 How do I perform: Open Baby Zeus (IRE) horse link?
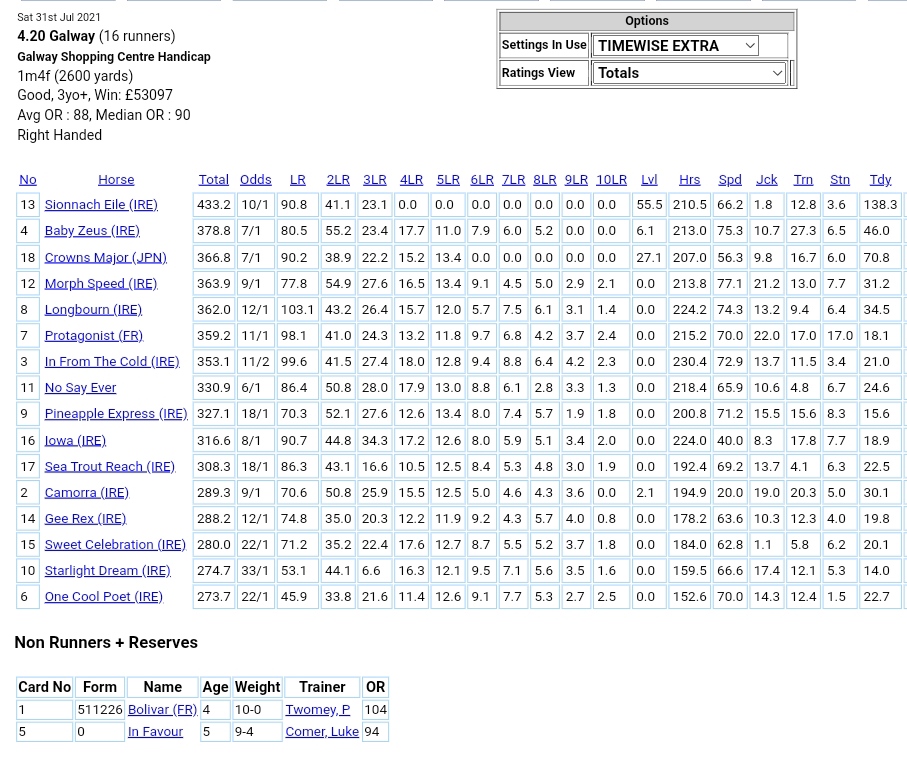click(x=91, y=230)
